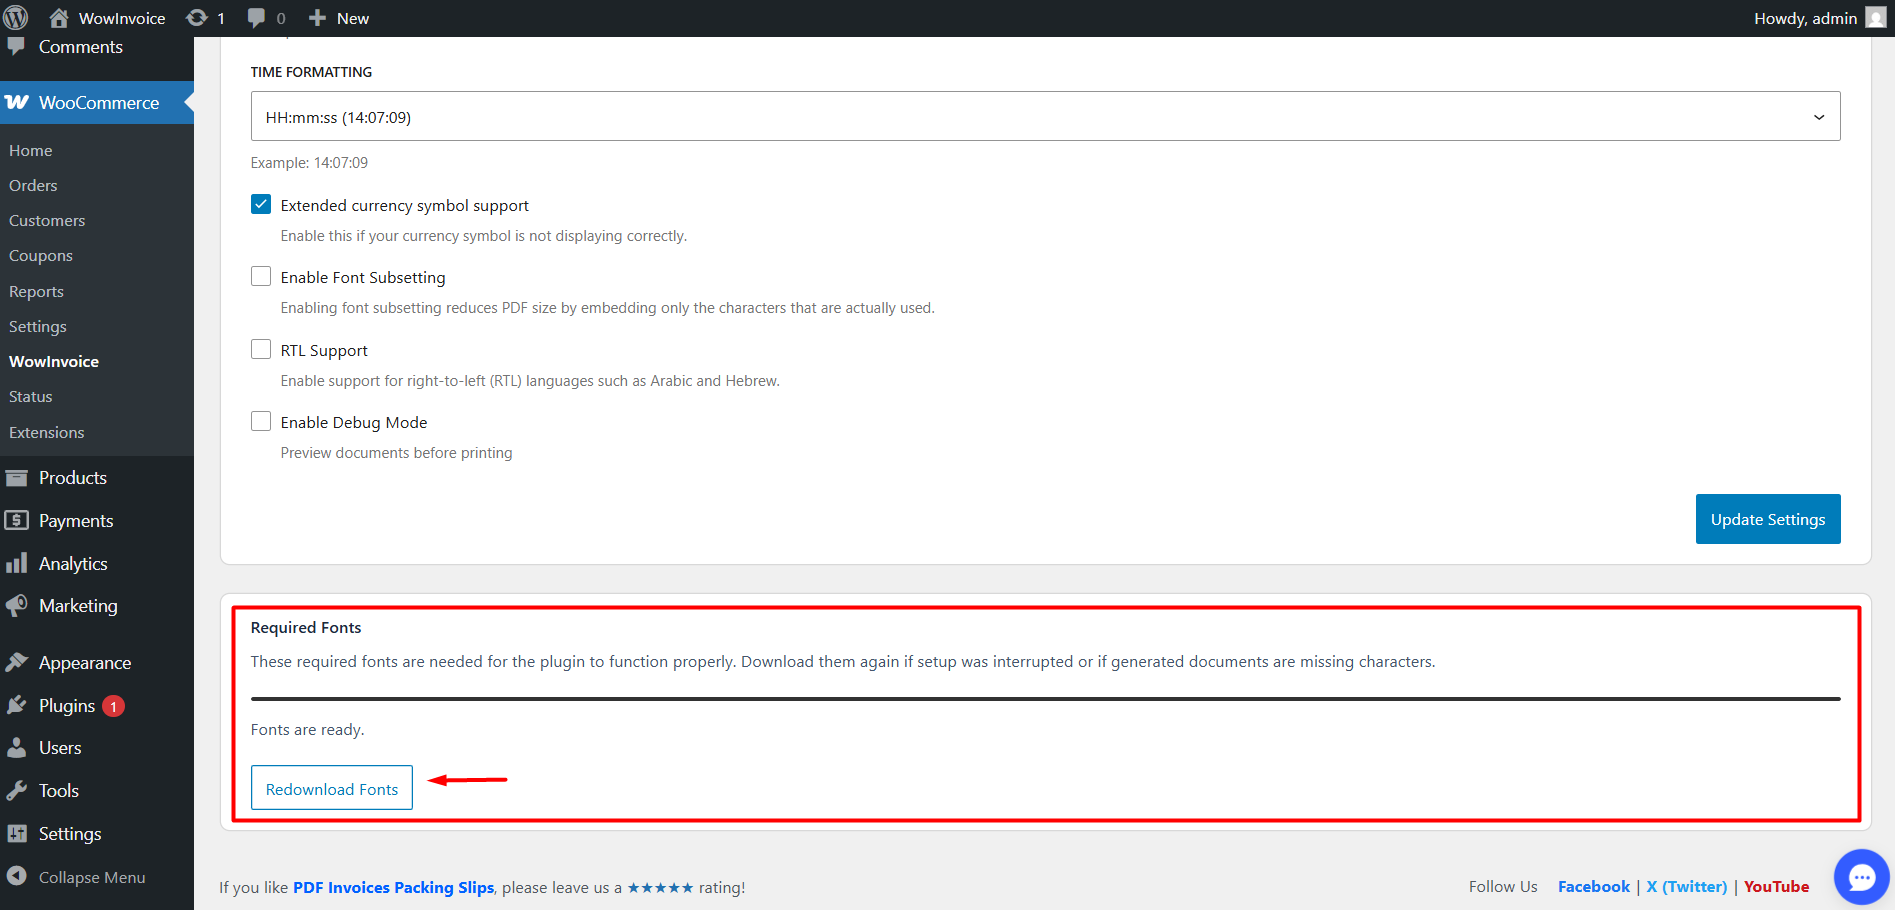Image resolution: width=1895 pixels, height=910 pixels.
Task: Click the Plugins update count badge
Action: point(114,706)
